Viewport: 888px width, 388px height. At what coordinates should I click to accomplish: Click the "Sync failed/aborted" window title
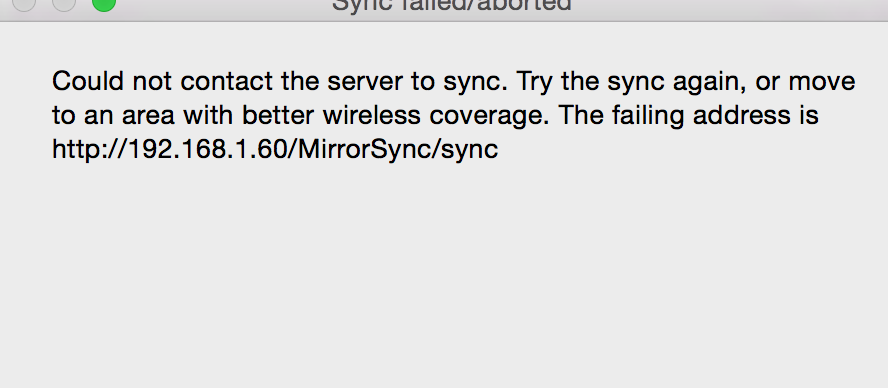pos(451,6)
